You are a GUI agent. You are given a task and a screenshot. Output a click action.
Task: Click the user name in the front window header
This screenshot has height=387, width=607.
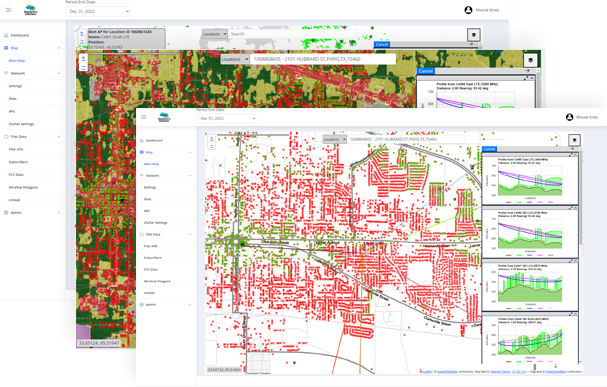tap(586, 117)
